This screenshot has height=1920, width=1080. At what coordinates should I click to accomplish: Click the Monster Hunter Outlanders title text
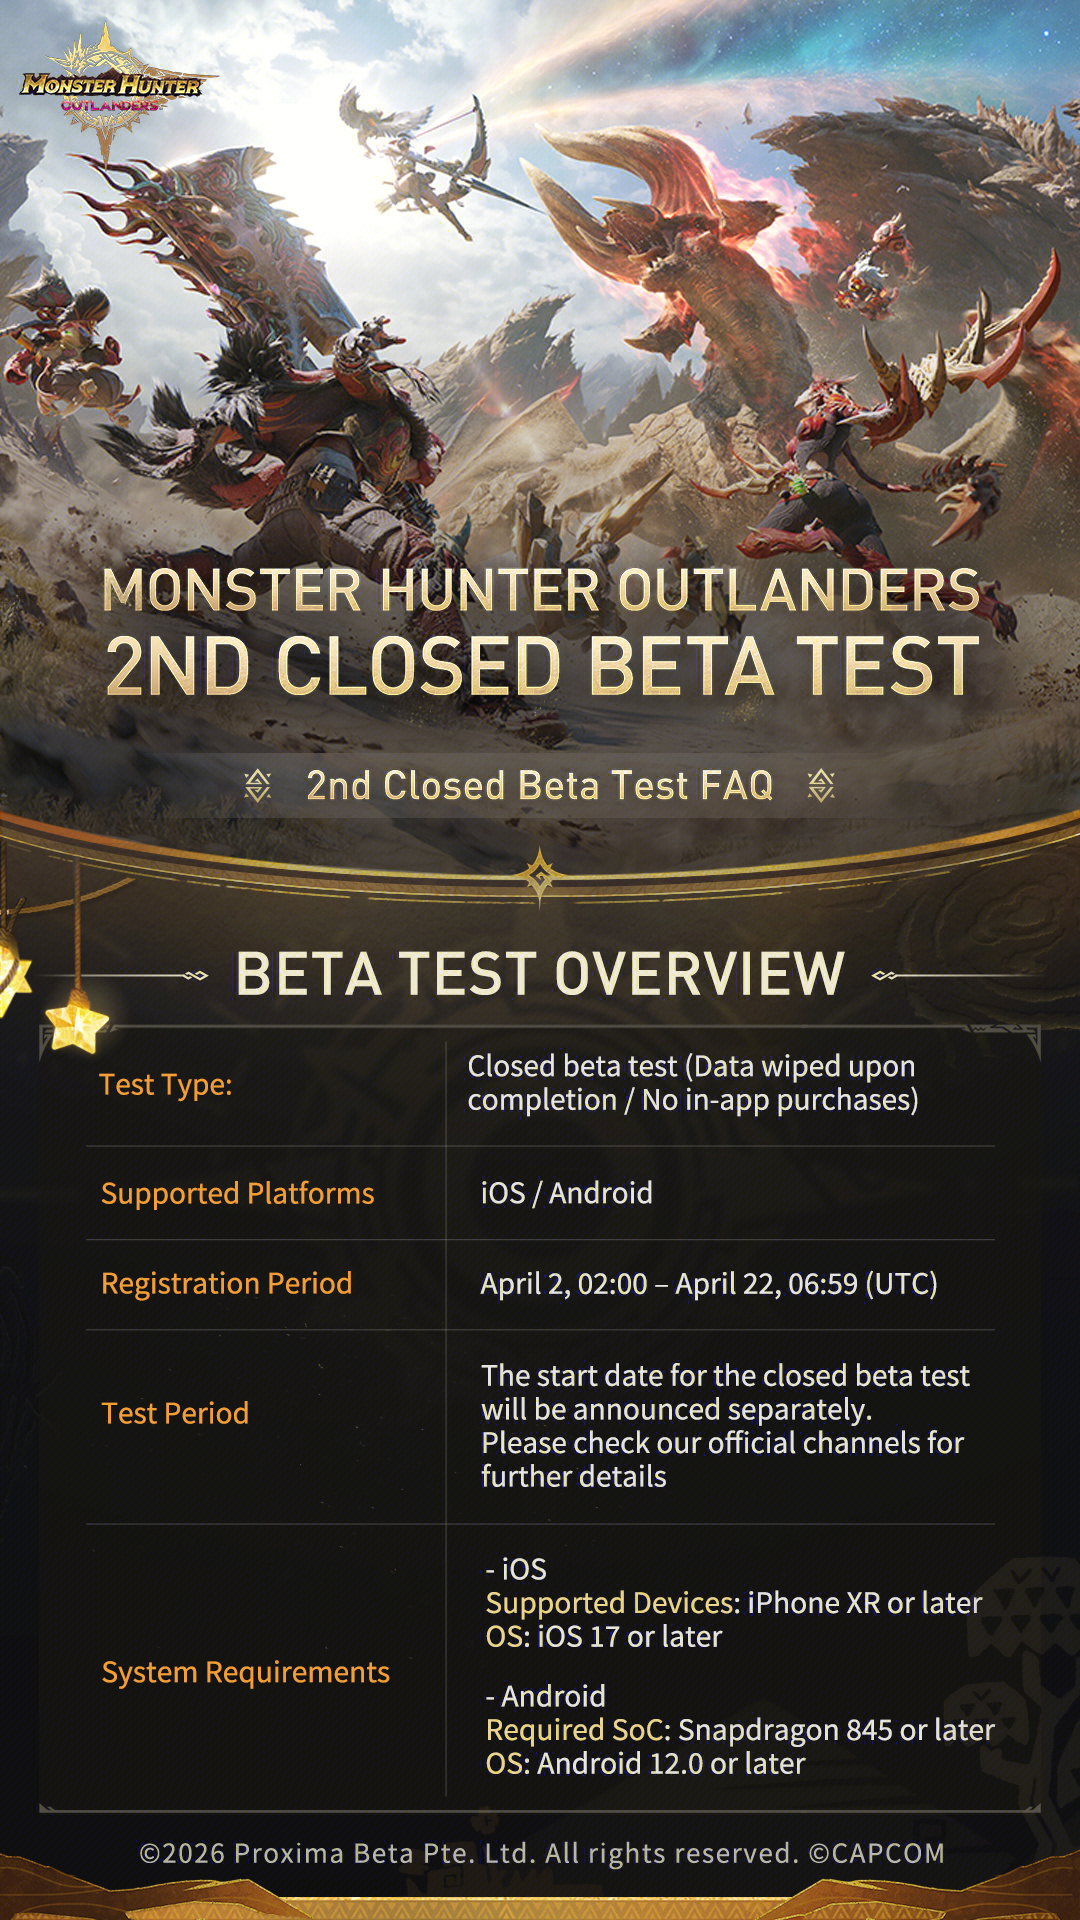point(540,590)
